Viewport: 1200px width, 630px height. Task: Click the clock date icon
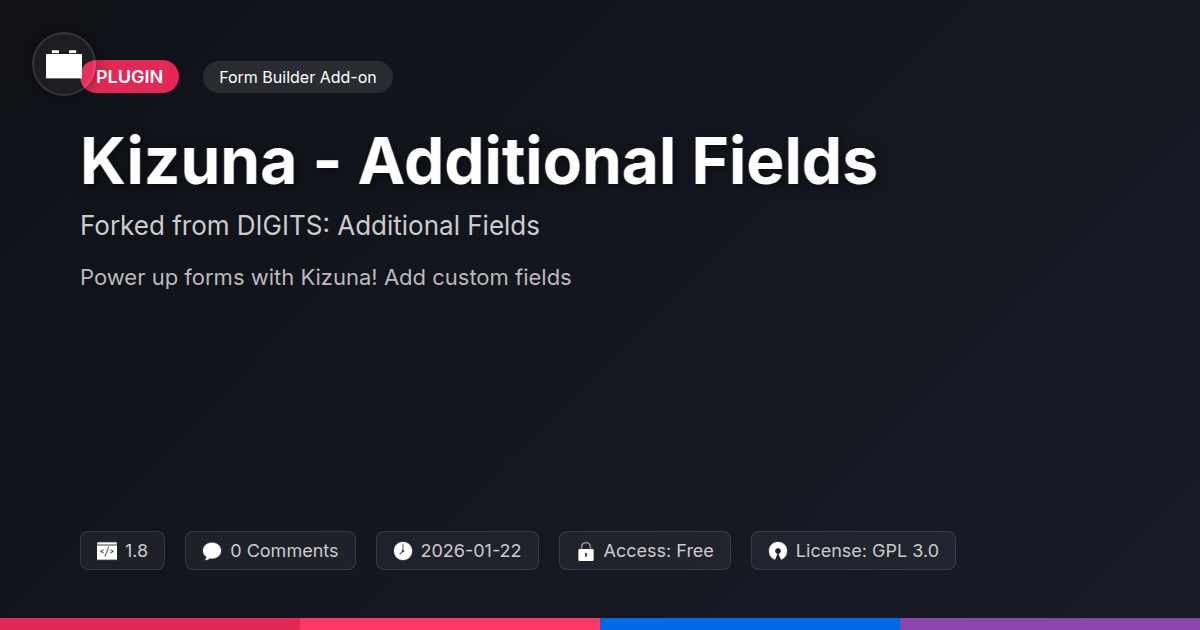click(403, 551)
